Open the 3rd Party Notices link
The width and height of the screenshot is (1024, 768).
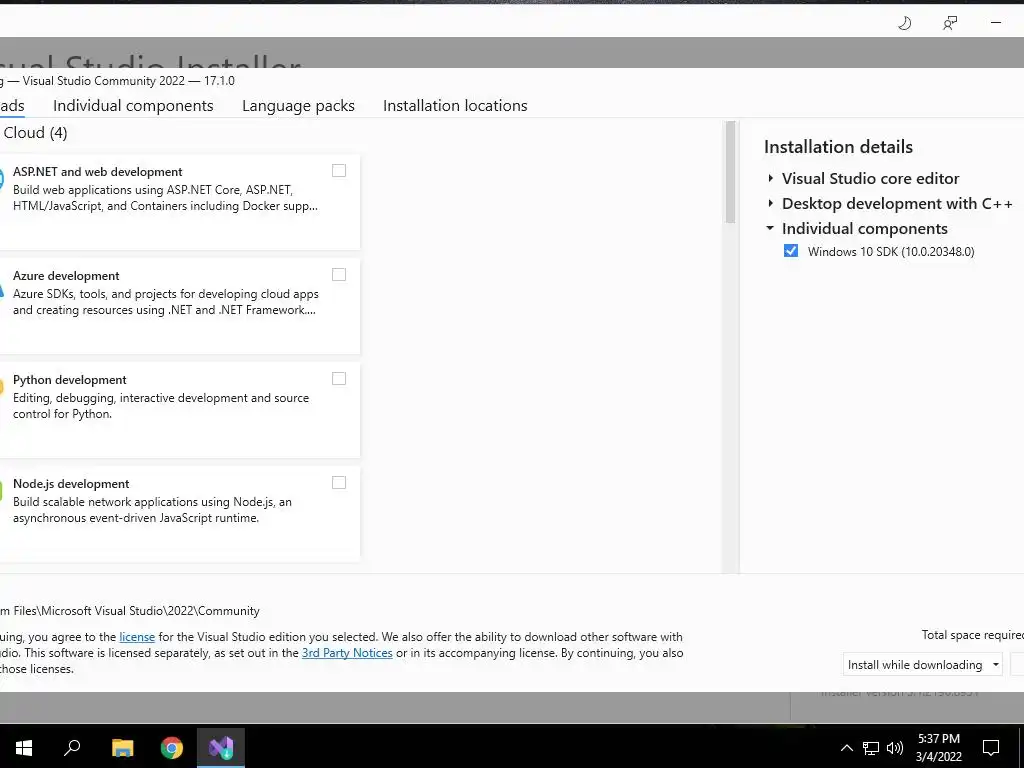coord(347,653)
